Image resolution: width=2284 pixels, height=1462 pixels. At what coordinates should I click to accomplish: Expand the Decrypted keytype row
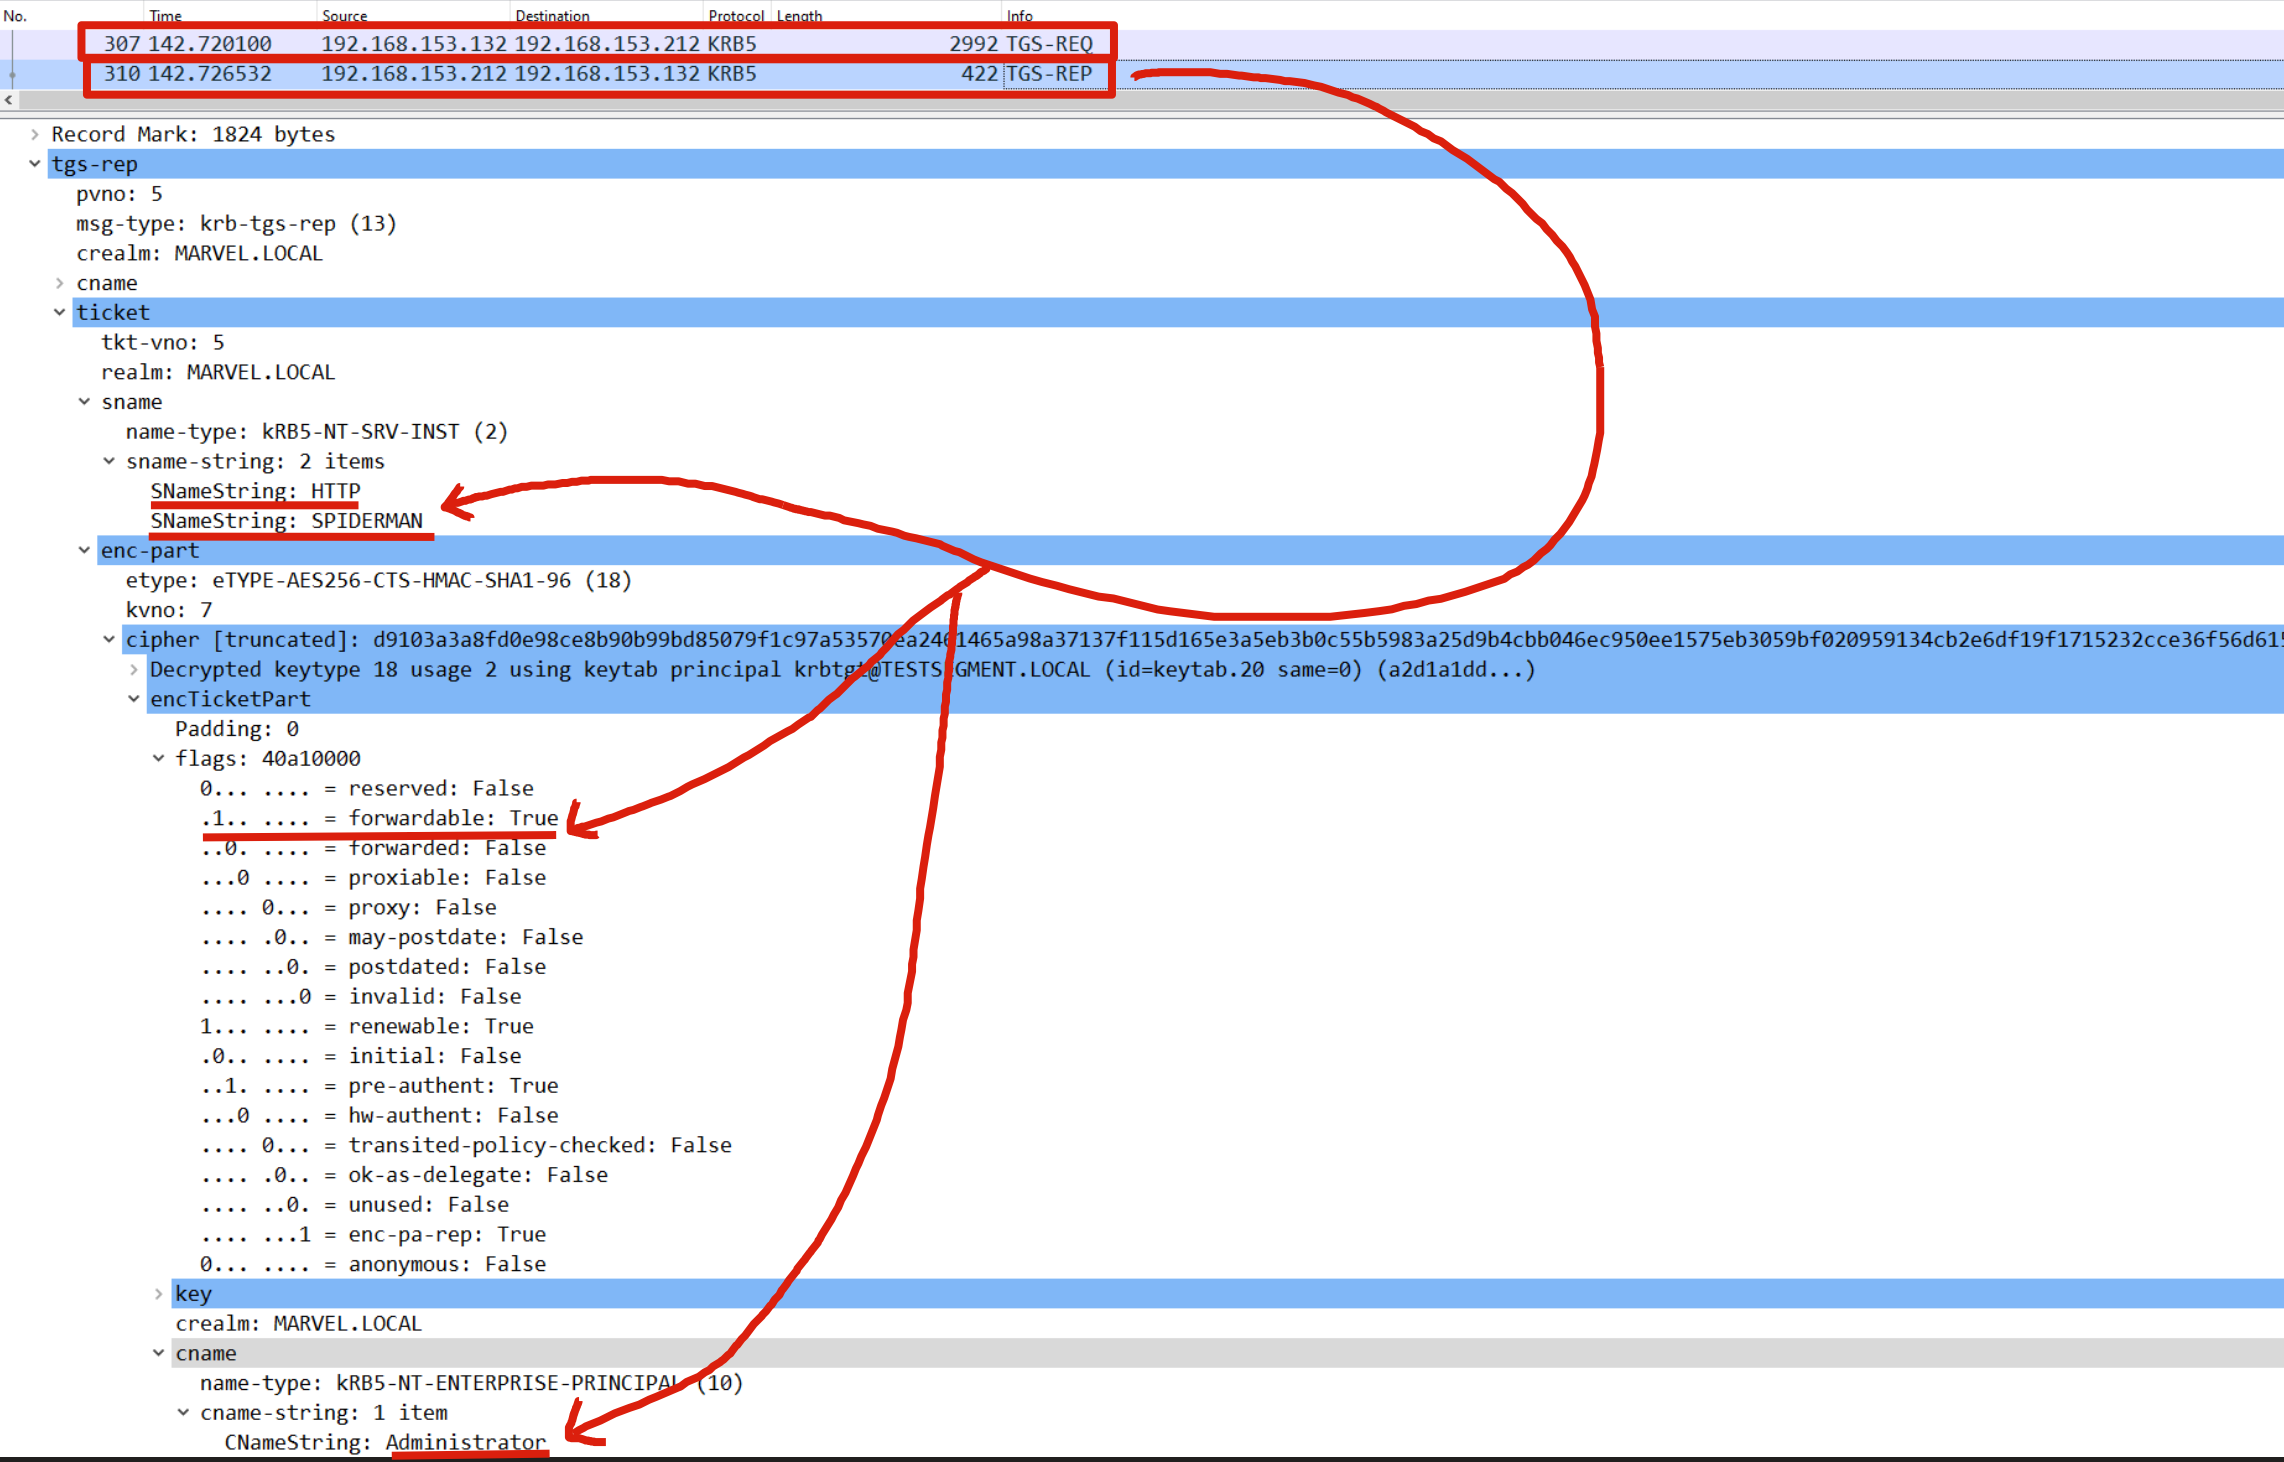pyautogui.click(x=134, y=670)
